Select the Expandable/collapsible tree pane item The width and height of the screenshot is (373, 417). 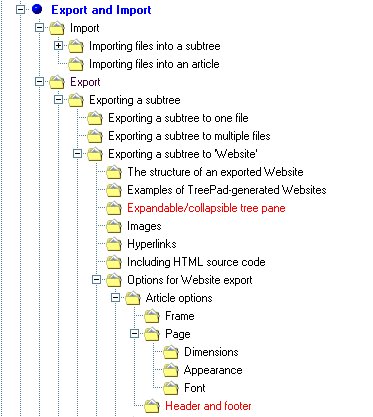[x=206, y=208]
